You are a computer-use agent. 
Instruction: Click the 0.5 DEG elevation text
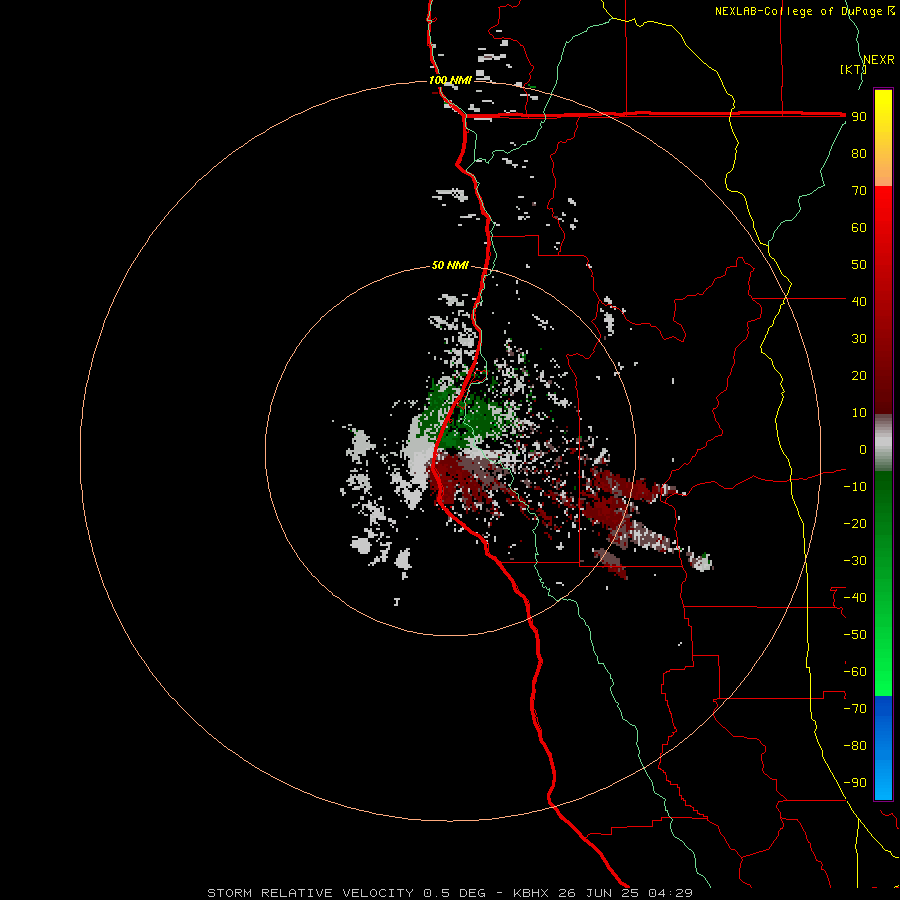coord(454,893)
